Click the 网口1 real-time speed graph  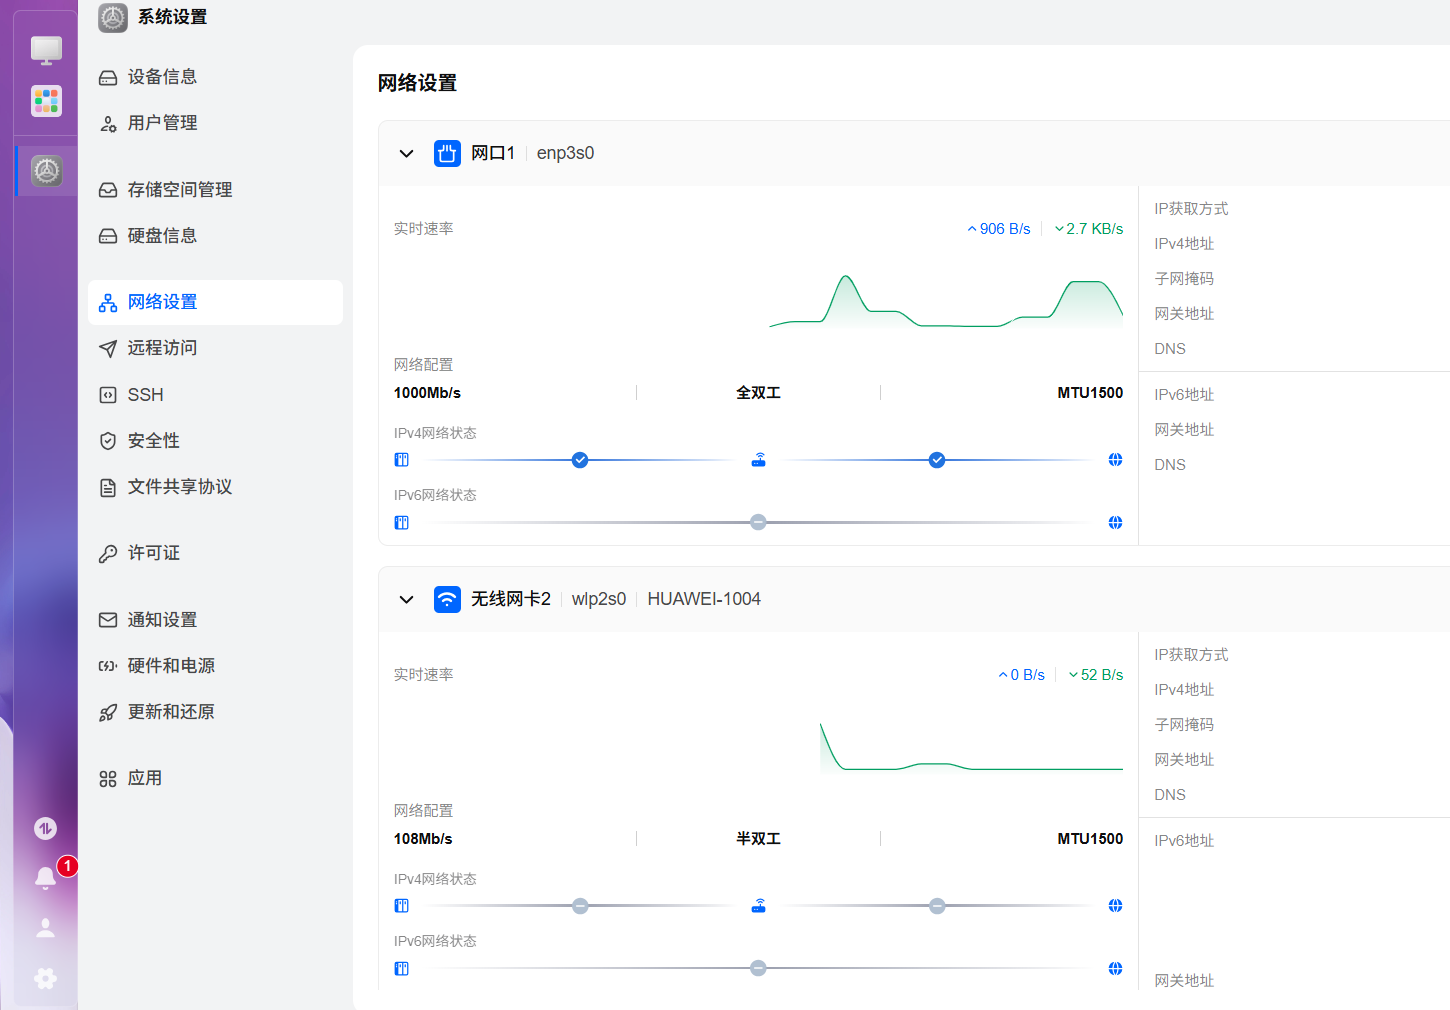pos(945,300)
